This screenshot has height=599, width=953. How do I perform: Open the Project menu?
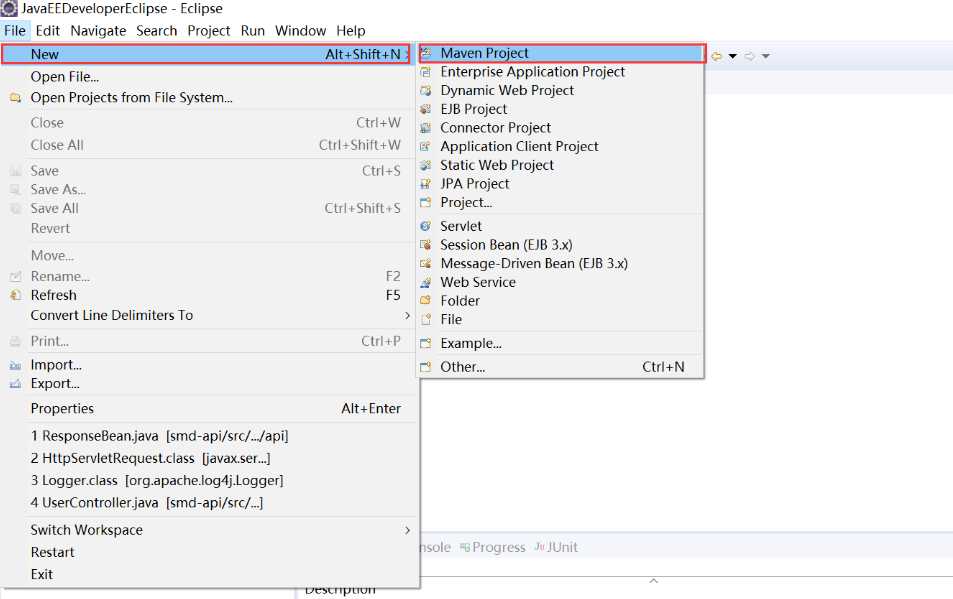pyautogui.click(x=208, y=31)
